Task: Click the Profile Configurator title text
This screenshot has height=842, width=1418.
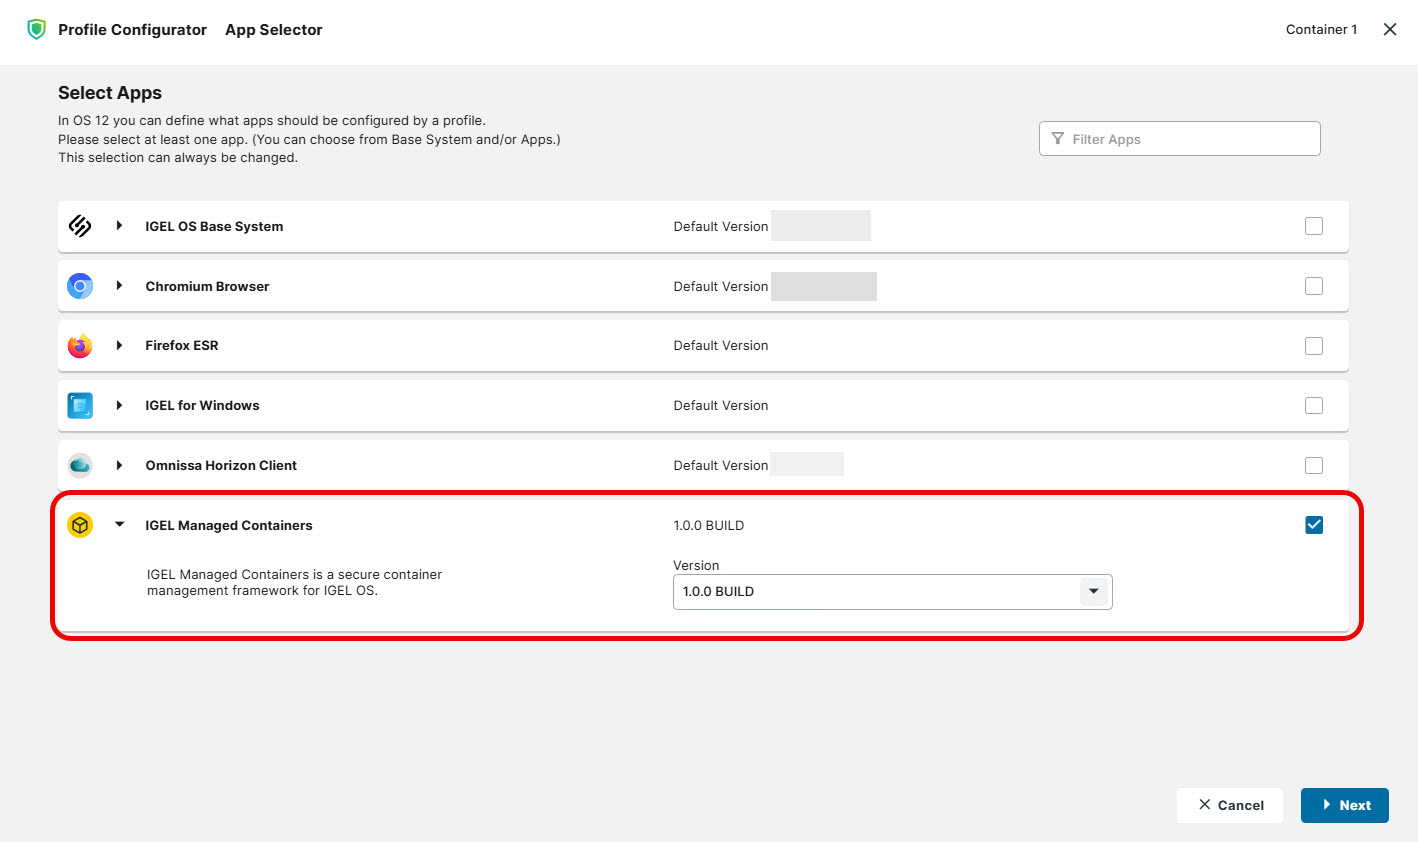Action: click(132, 30)
